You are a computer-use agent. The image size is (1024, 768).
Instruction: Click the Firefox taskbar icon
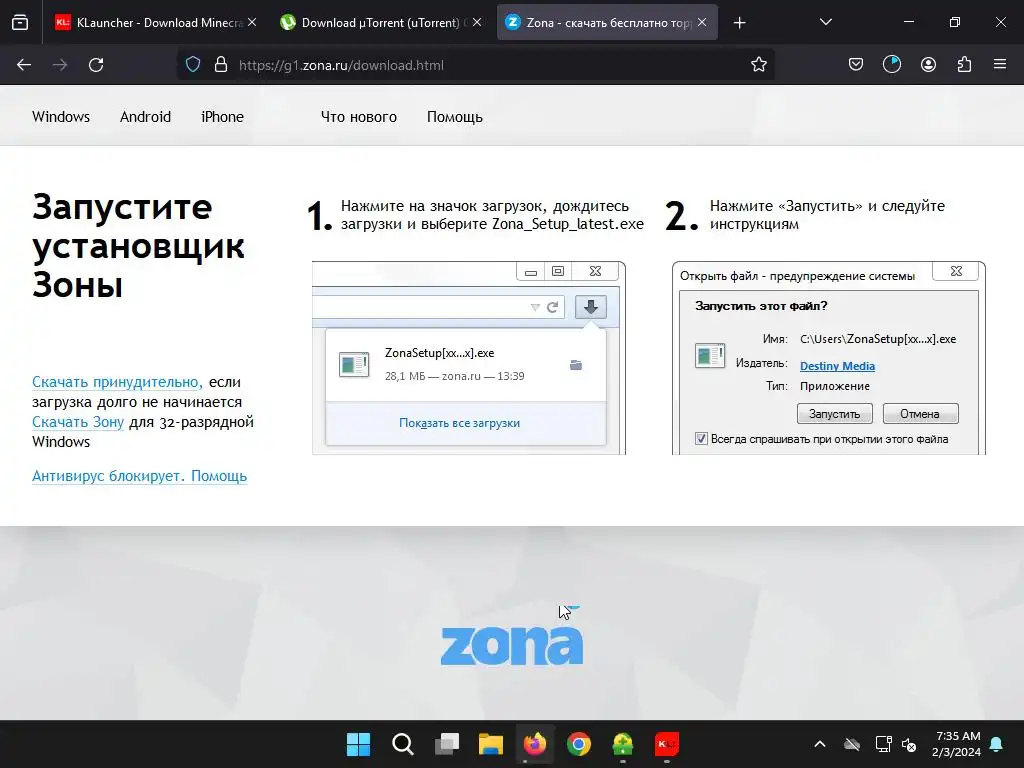point(535,744)
